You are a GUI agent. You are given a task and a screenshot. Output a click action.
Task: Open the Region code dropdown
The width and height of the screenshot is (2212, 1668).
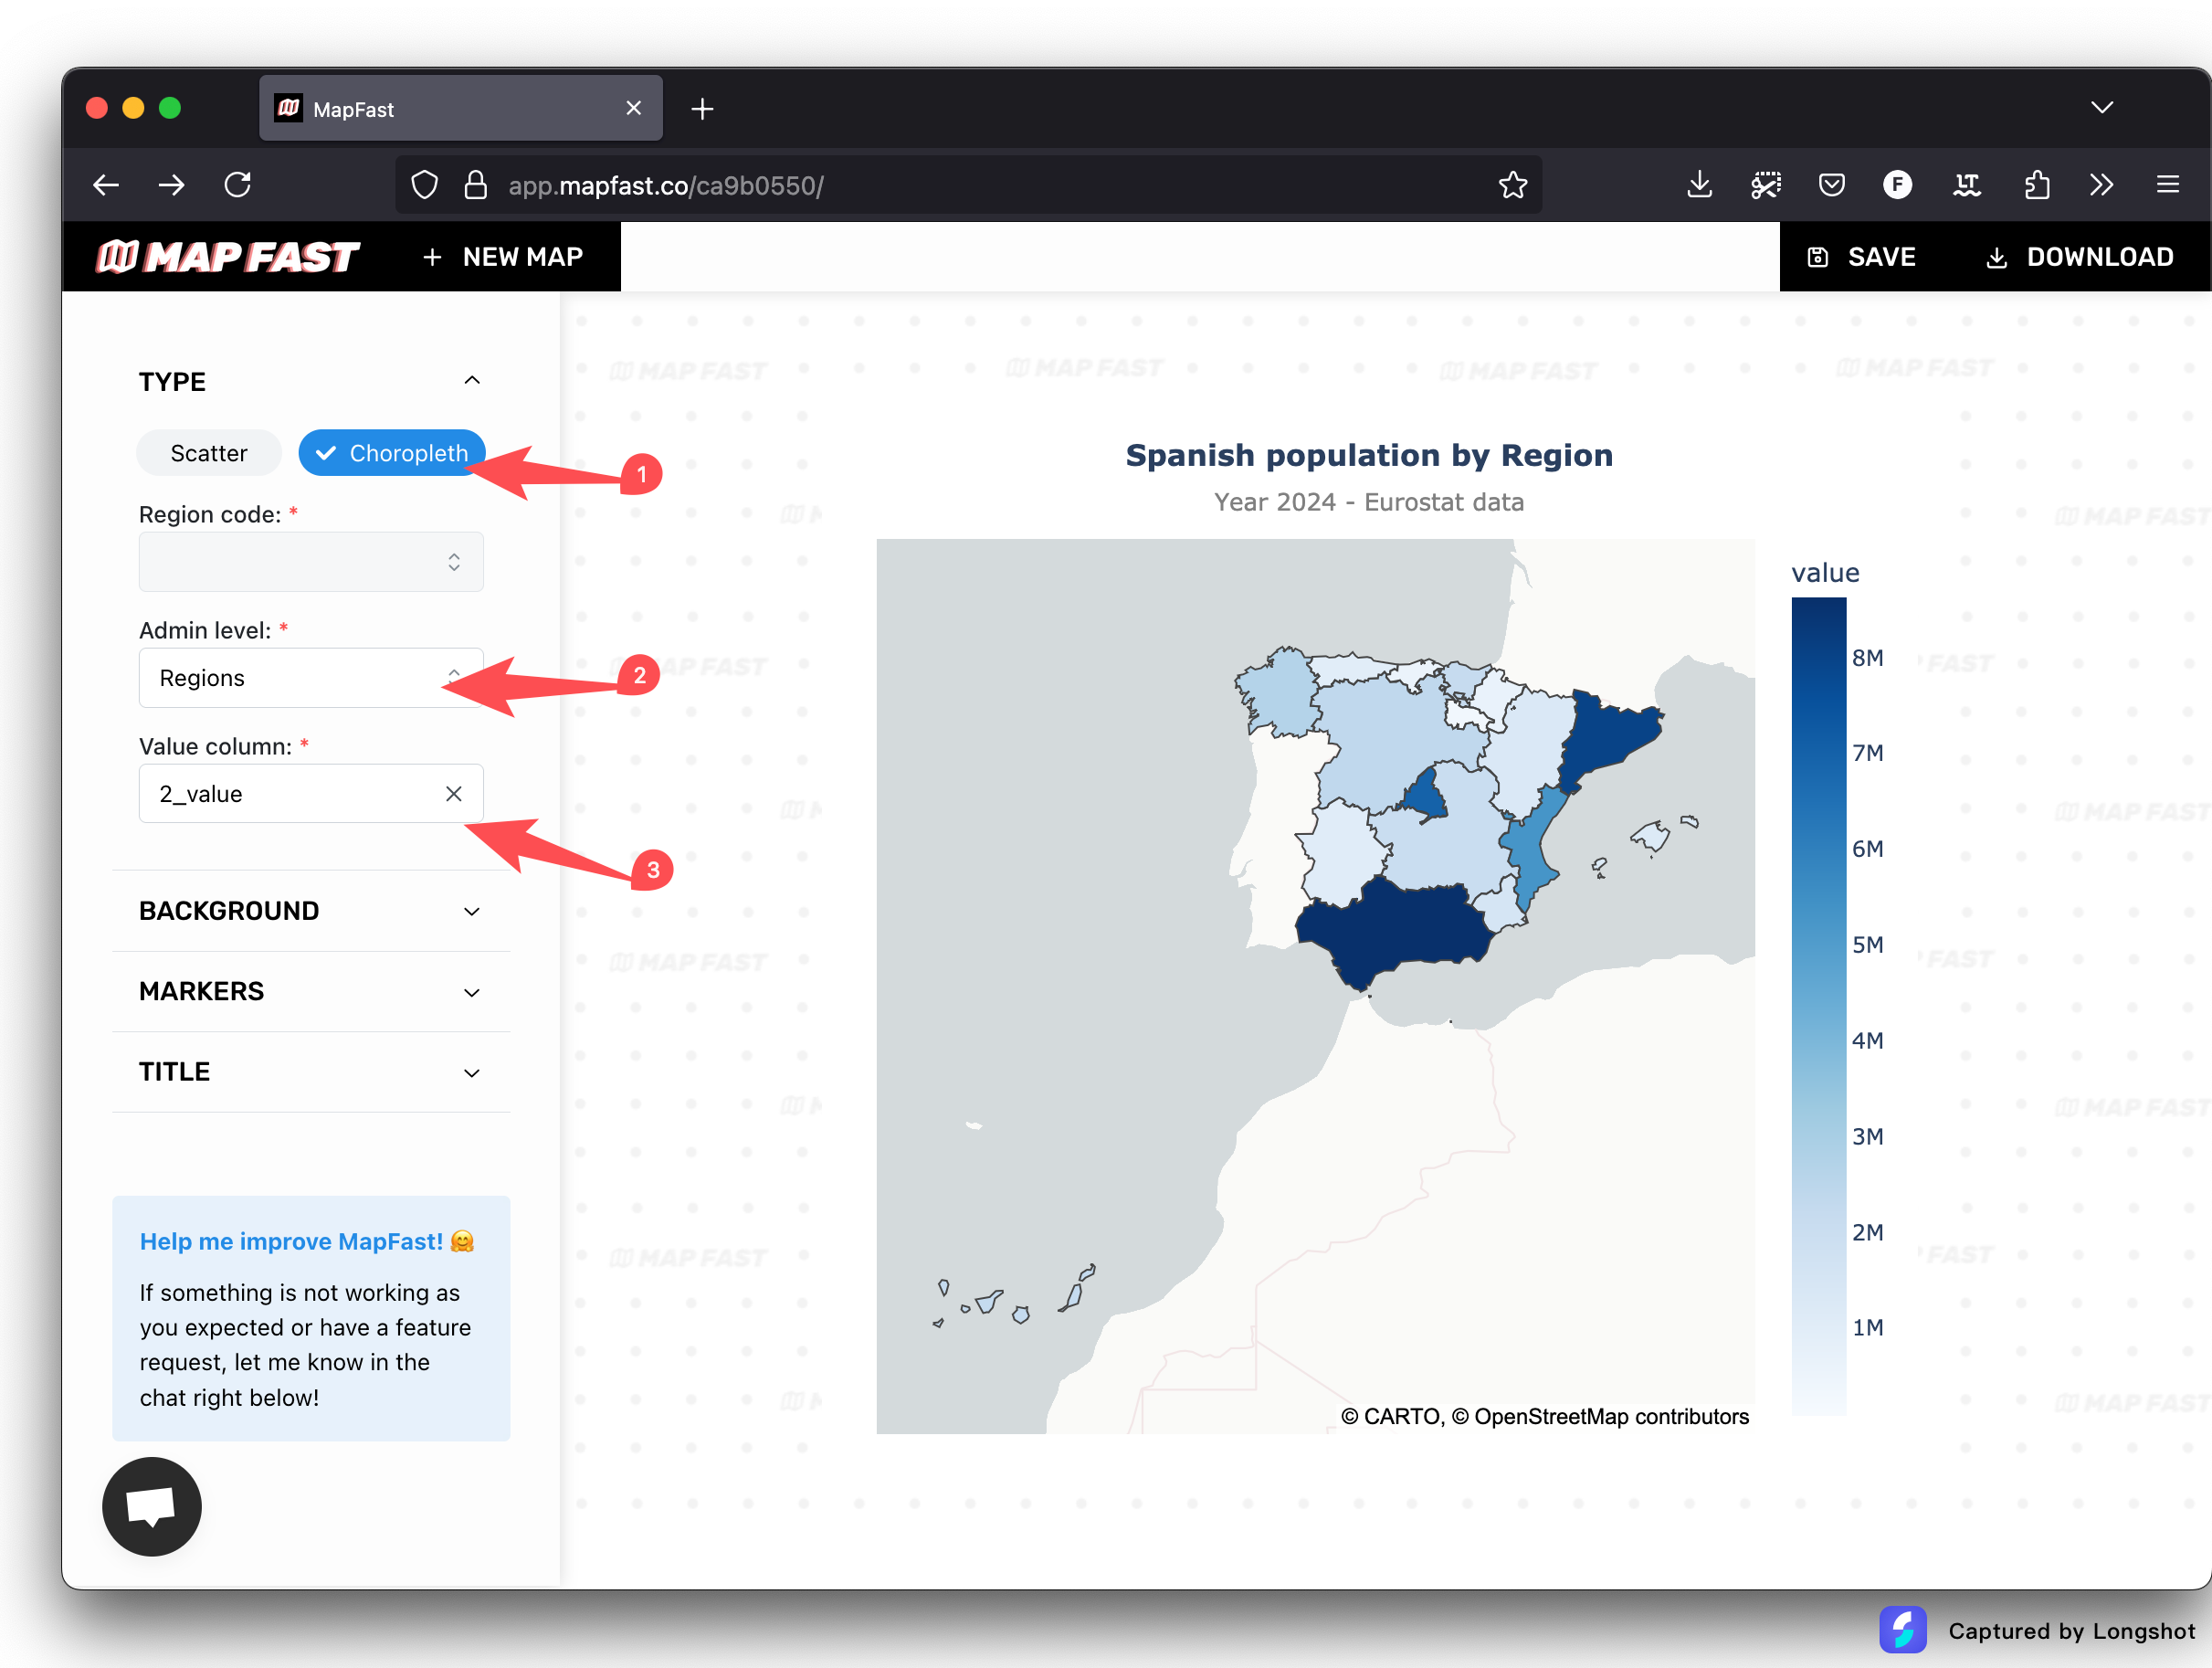point(311,562)
